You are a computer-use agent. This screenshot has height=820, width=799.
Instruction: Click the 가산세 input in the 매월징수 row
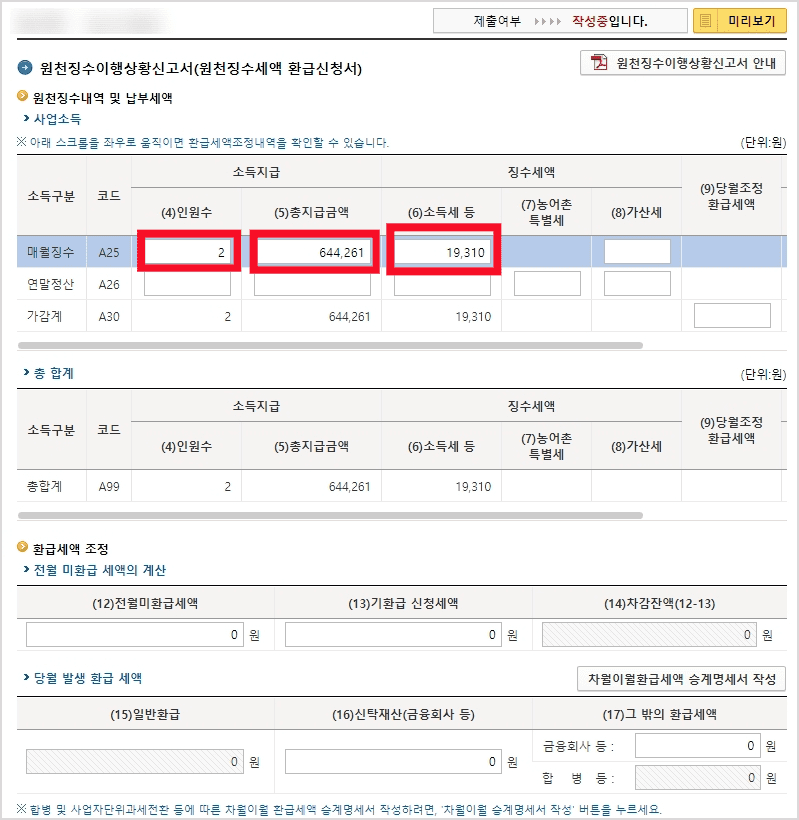pos(639,251)
